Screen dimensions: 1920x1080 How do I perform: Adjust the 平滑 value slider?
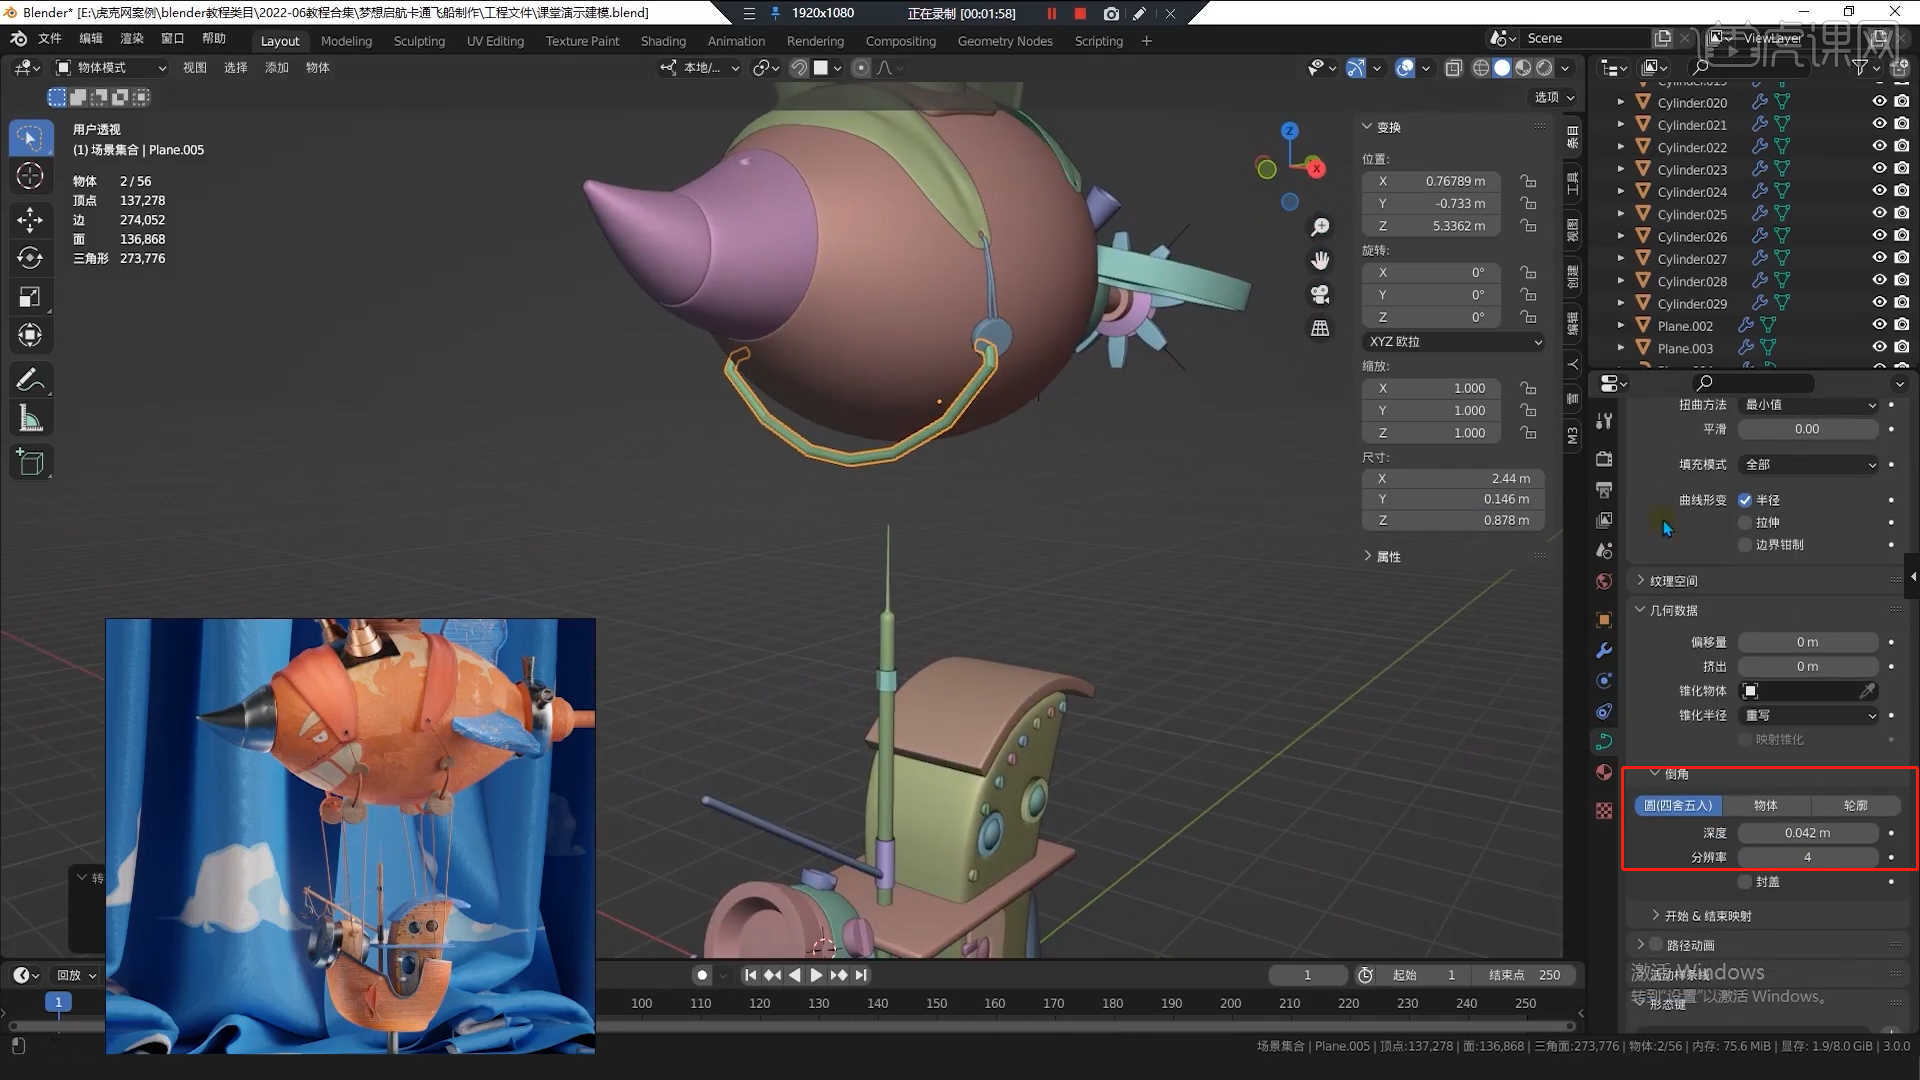(1807, 428)
